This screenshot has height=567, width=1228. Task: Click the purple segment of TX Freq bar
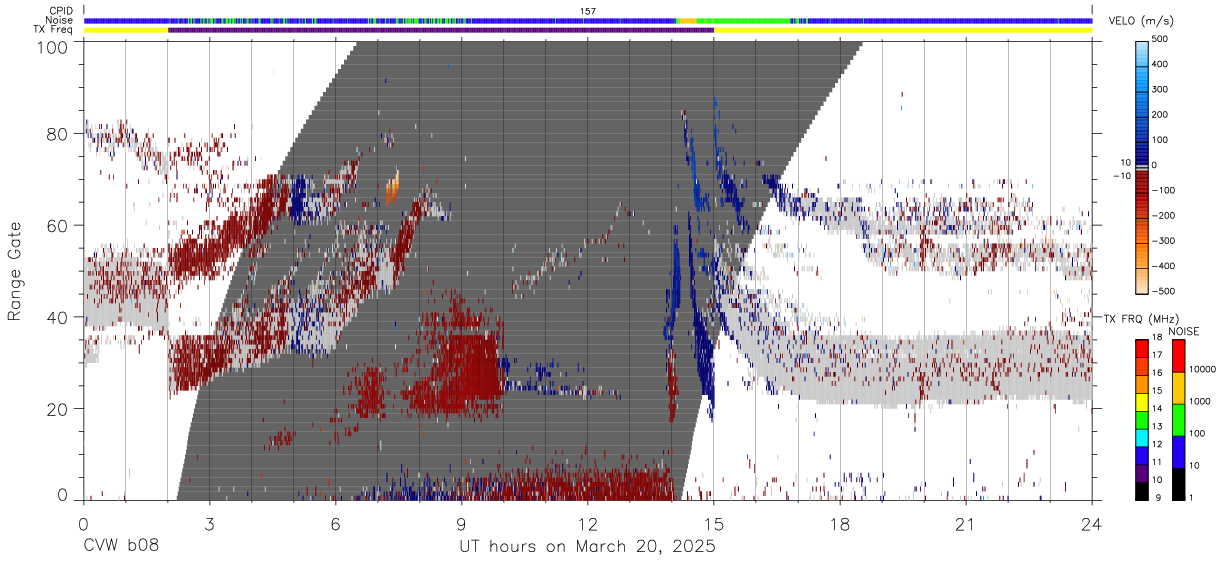(441, 30)
